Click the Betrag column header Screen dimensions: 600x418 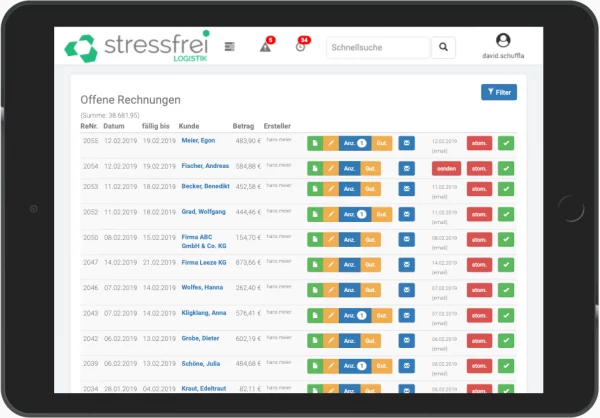click(x=243, y=126)
